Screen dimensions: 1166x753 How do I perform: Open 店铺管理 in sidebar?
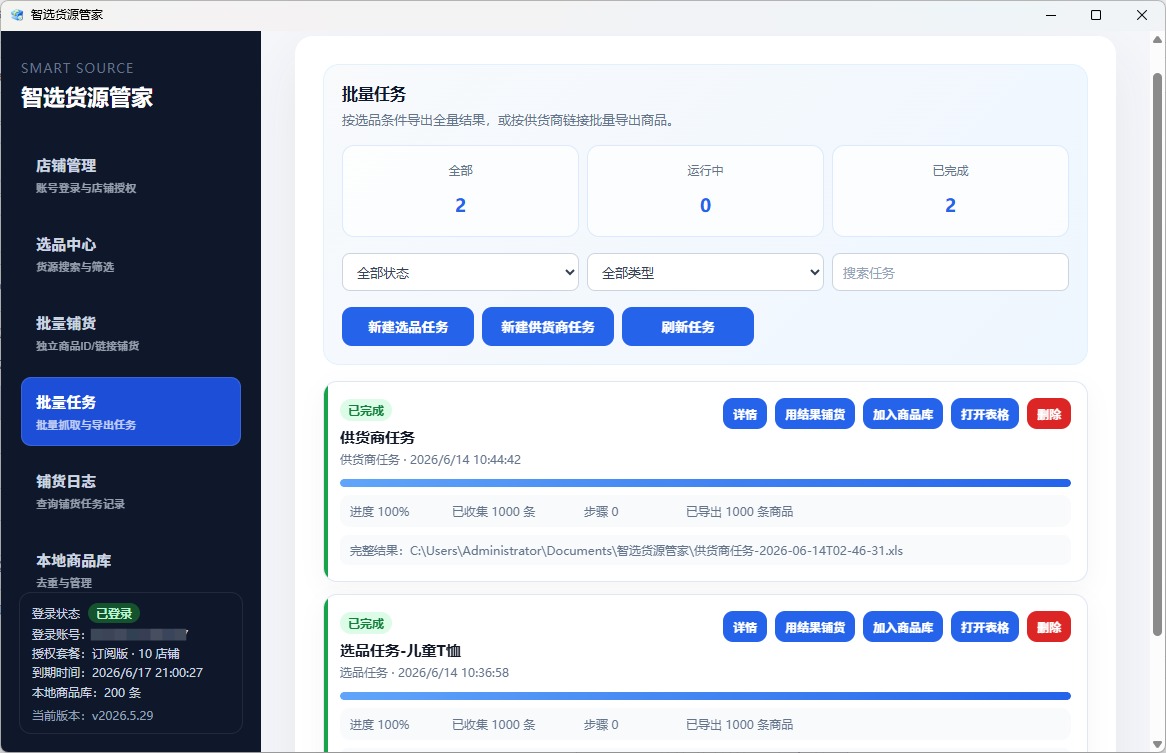(x=131, y=175)
